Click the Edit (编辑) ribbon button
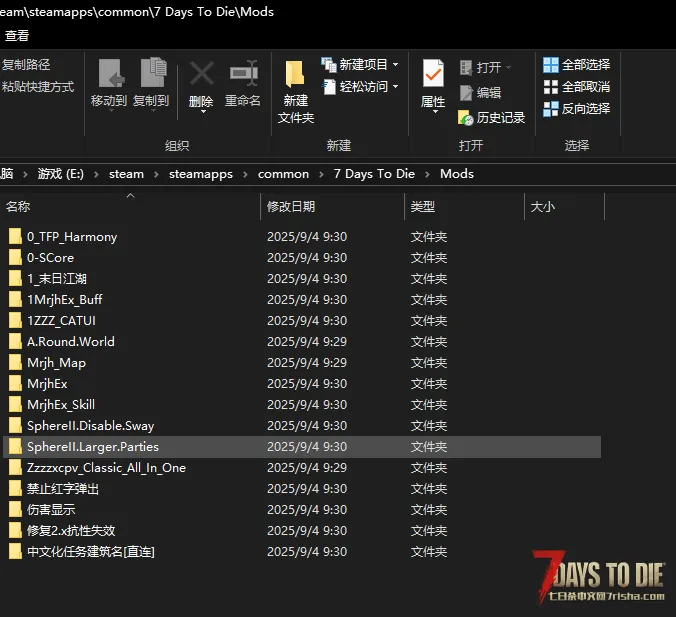The height and width of the screenshot is (617, 676). [x=480, y=93]
